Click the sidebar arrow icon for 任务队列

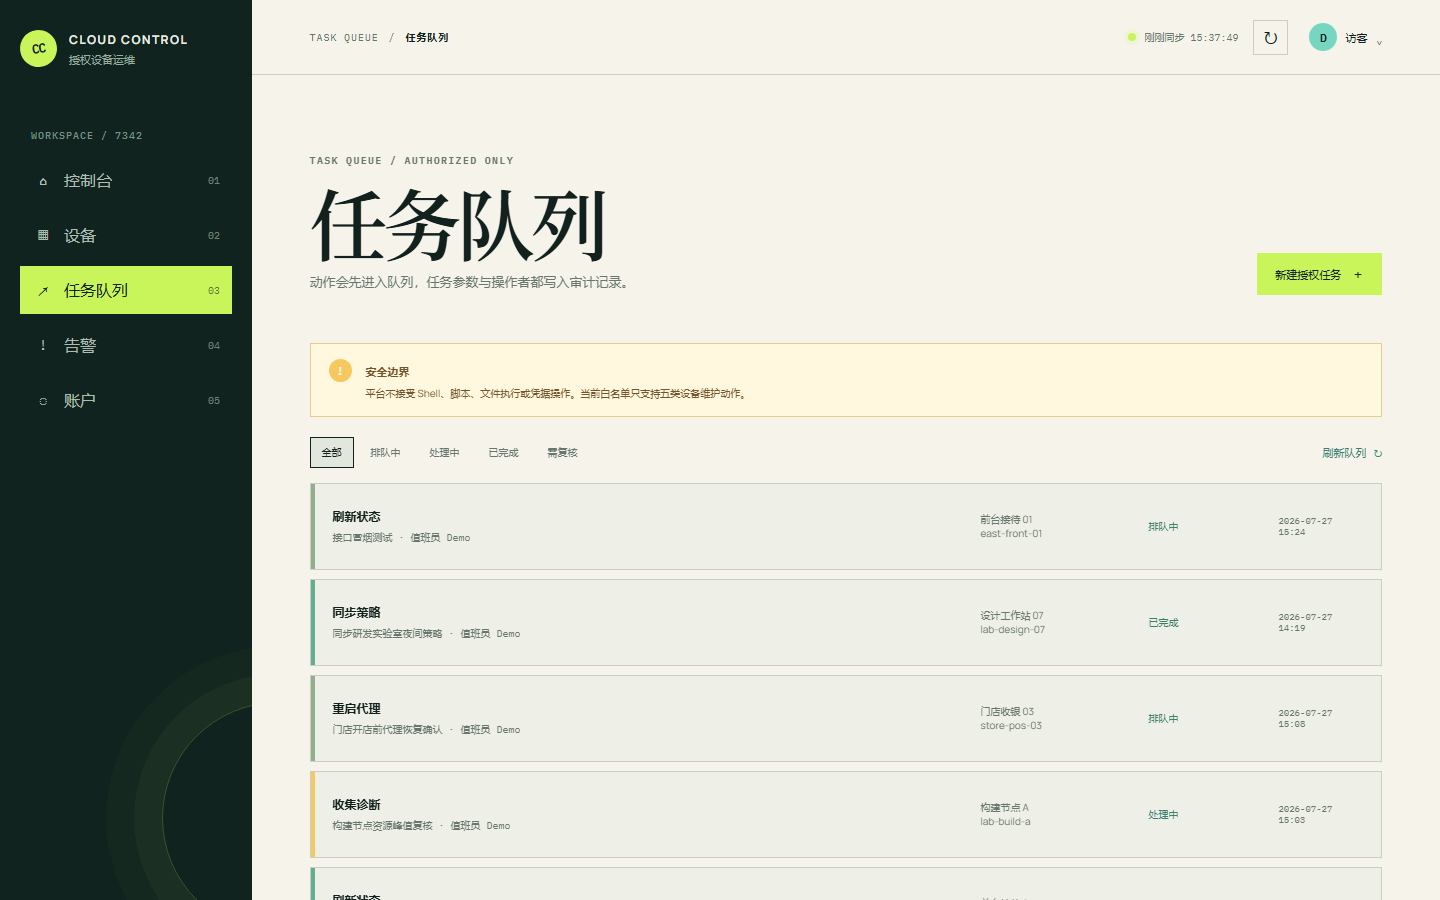pyautogui.click(x=43, y=291)
